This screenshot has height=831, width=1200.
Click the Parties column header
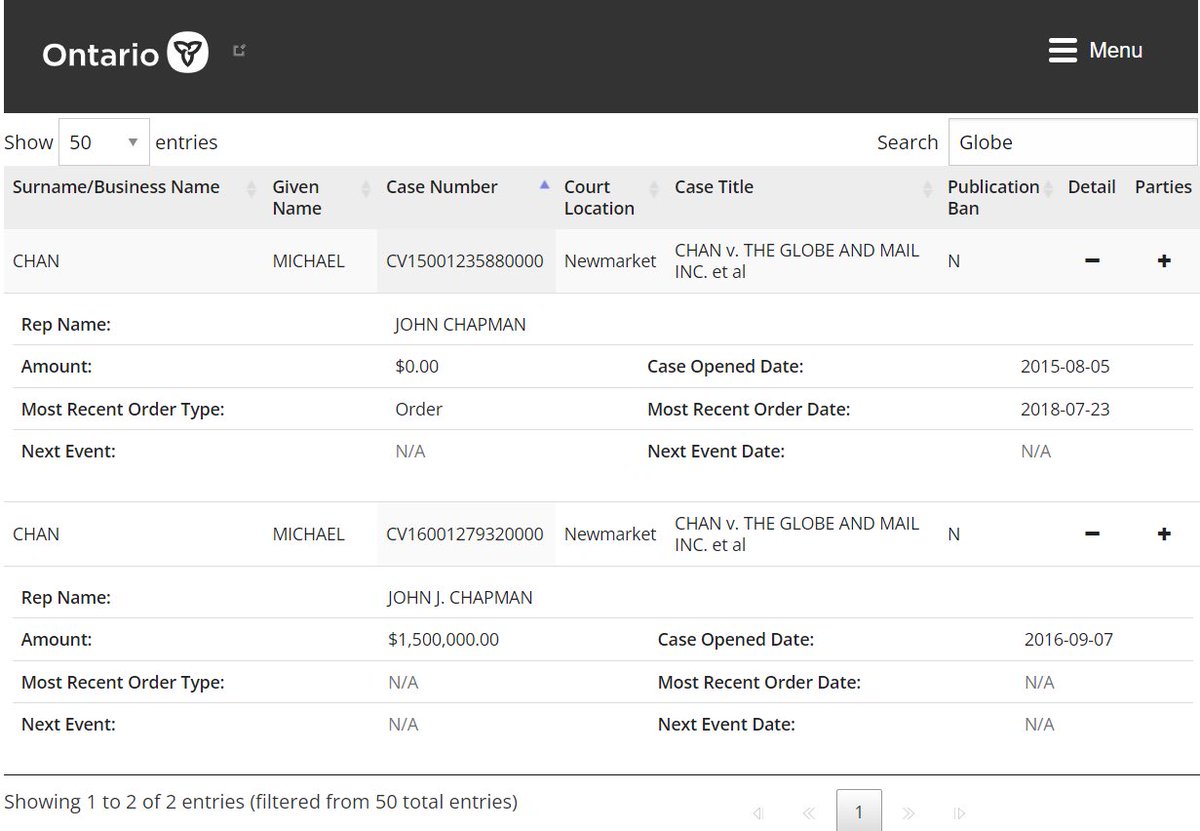point(1163,187)
